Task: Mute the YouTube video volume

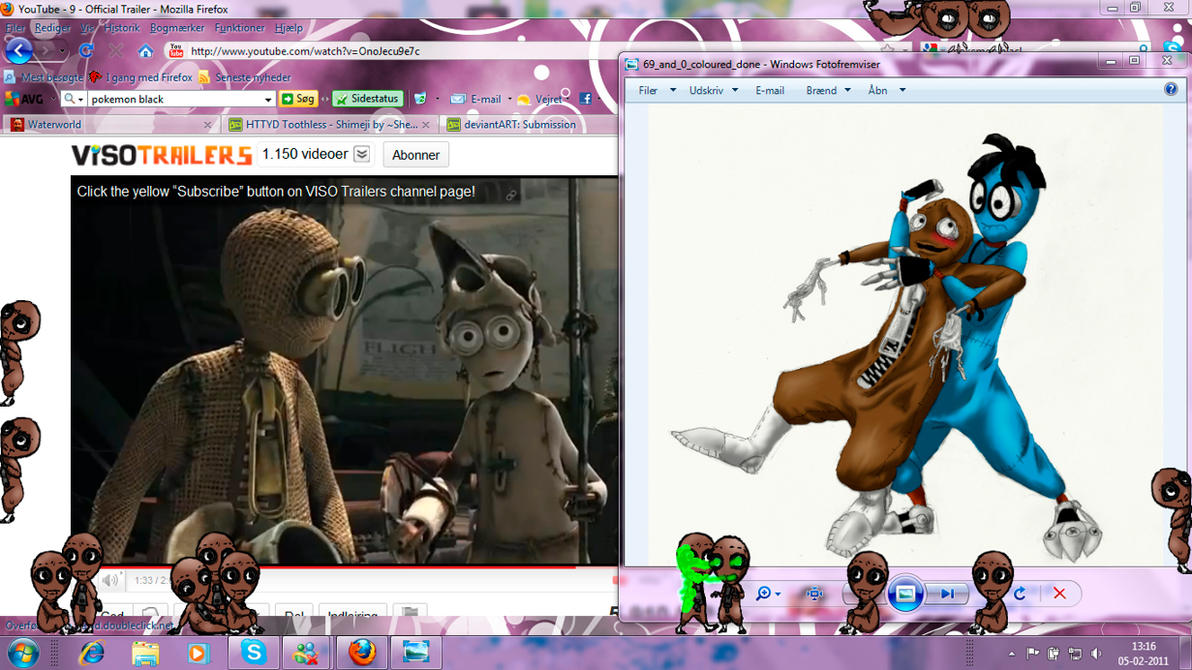Action: [111, 580]
